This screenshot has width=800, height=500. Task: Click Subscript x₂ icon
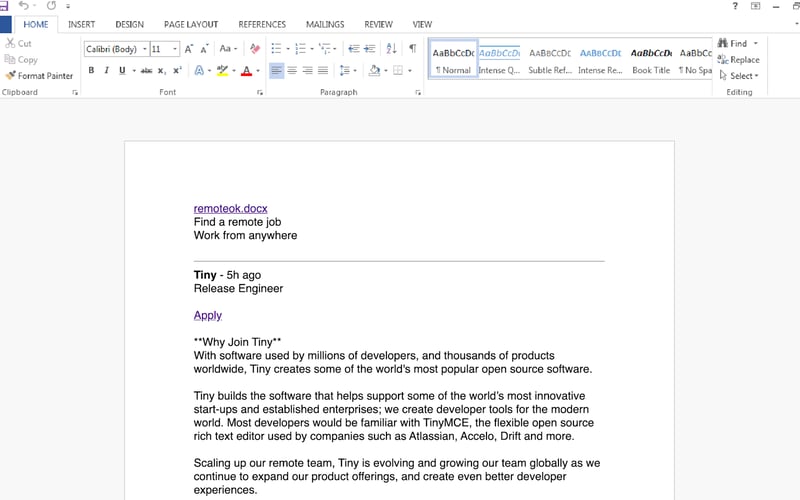click(x=162, y=70)
